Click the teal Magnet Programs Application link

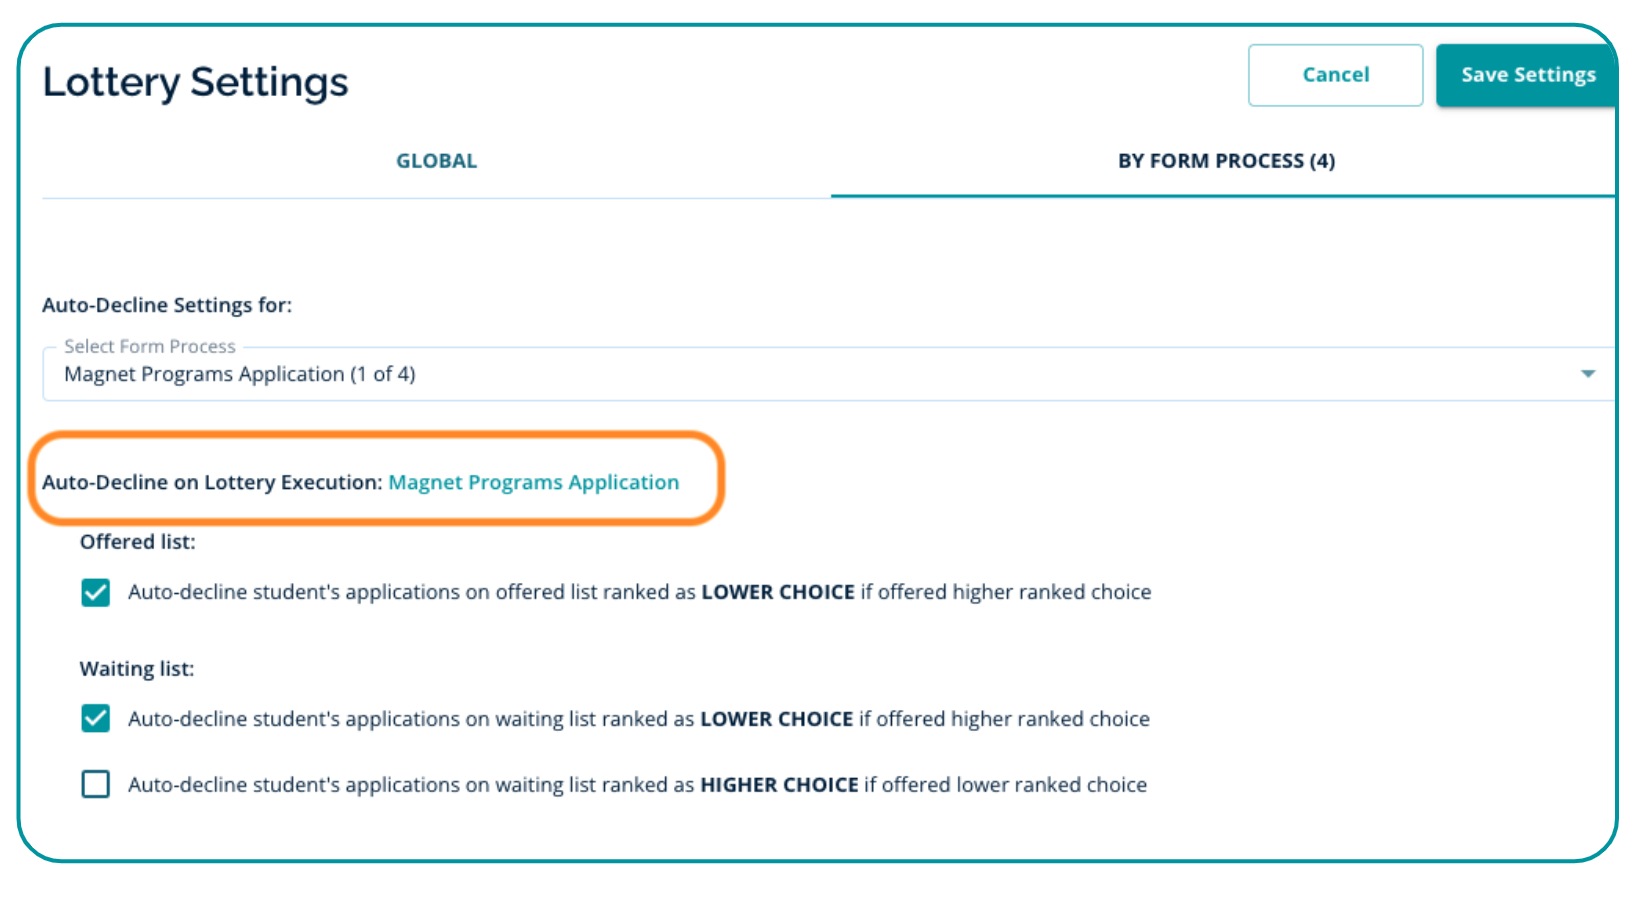click(533, 482)
